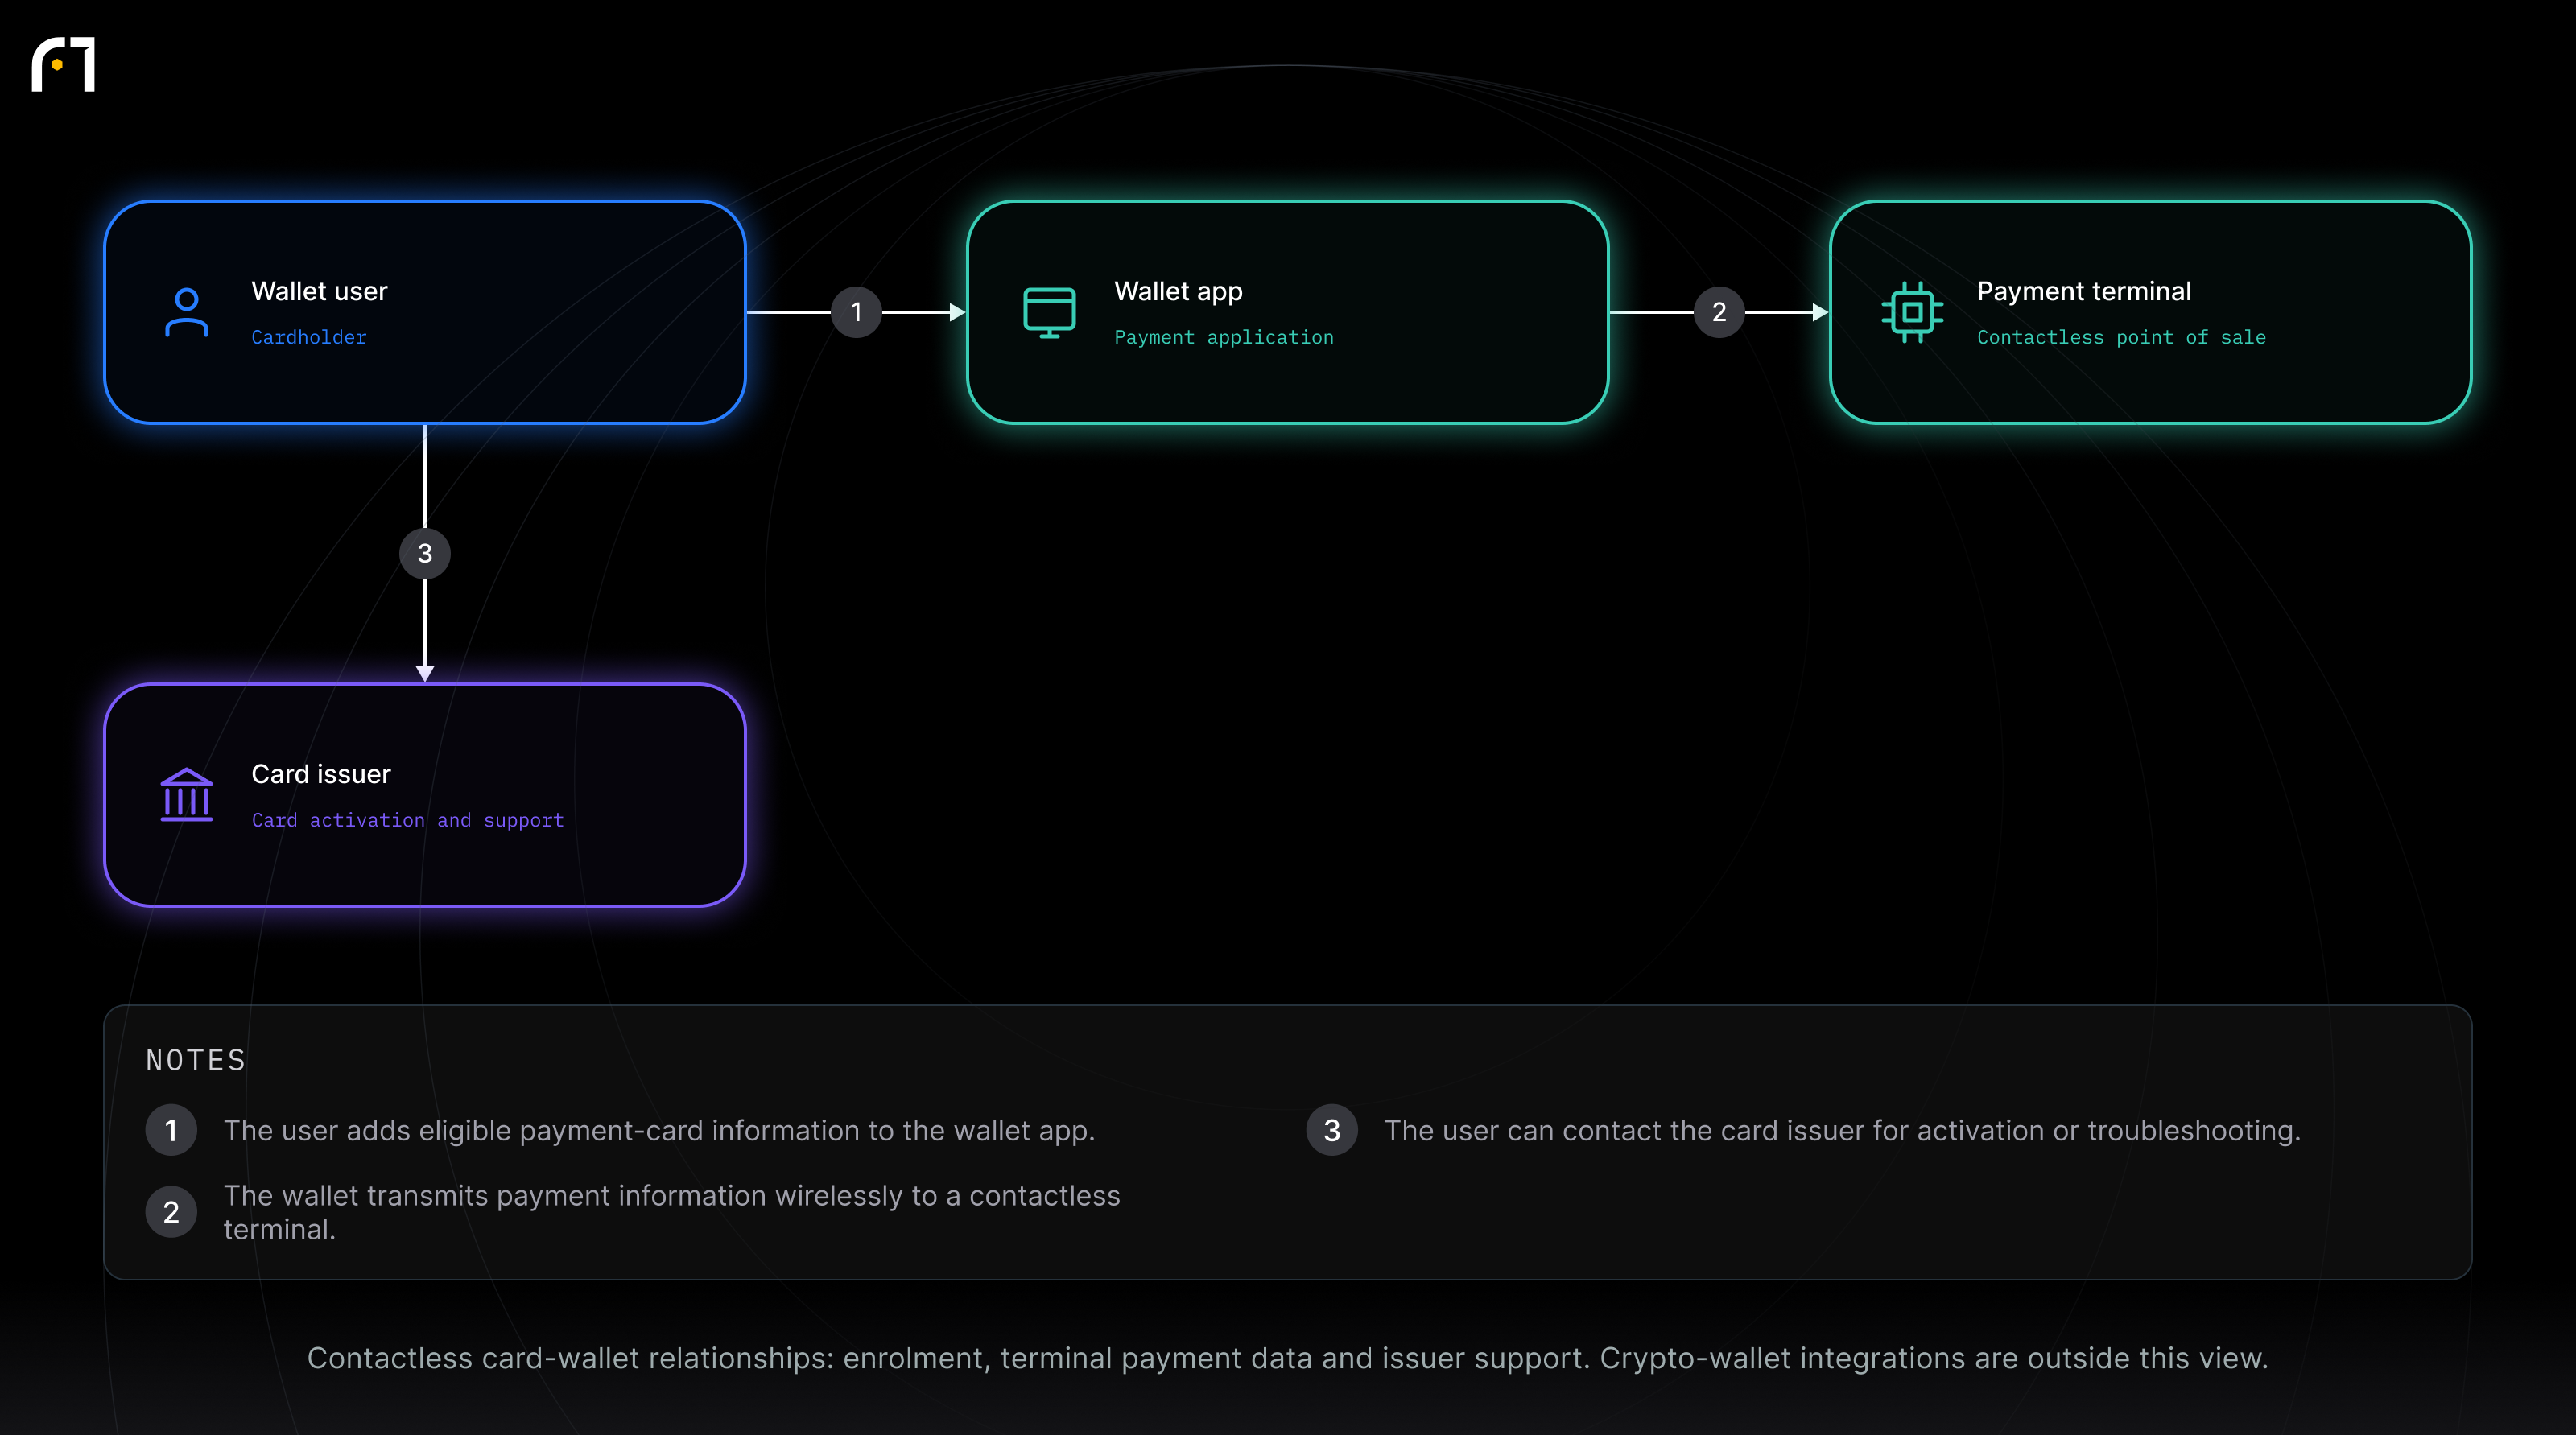2576x1435 pixels.
Task: Click the Wallet user person icon
Action: click(x=186, y=312)
